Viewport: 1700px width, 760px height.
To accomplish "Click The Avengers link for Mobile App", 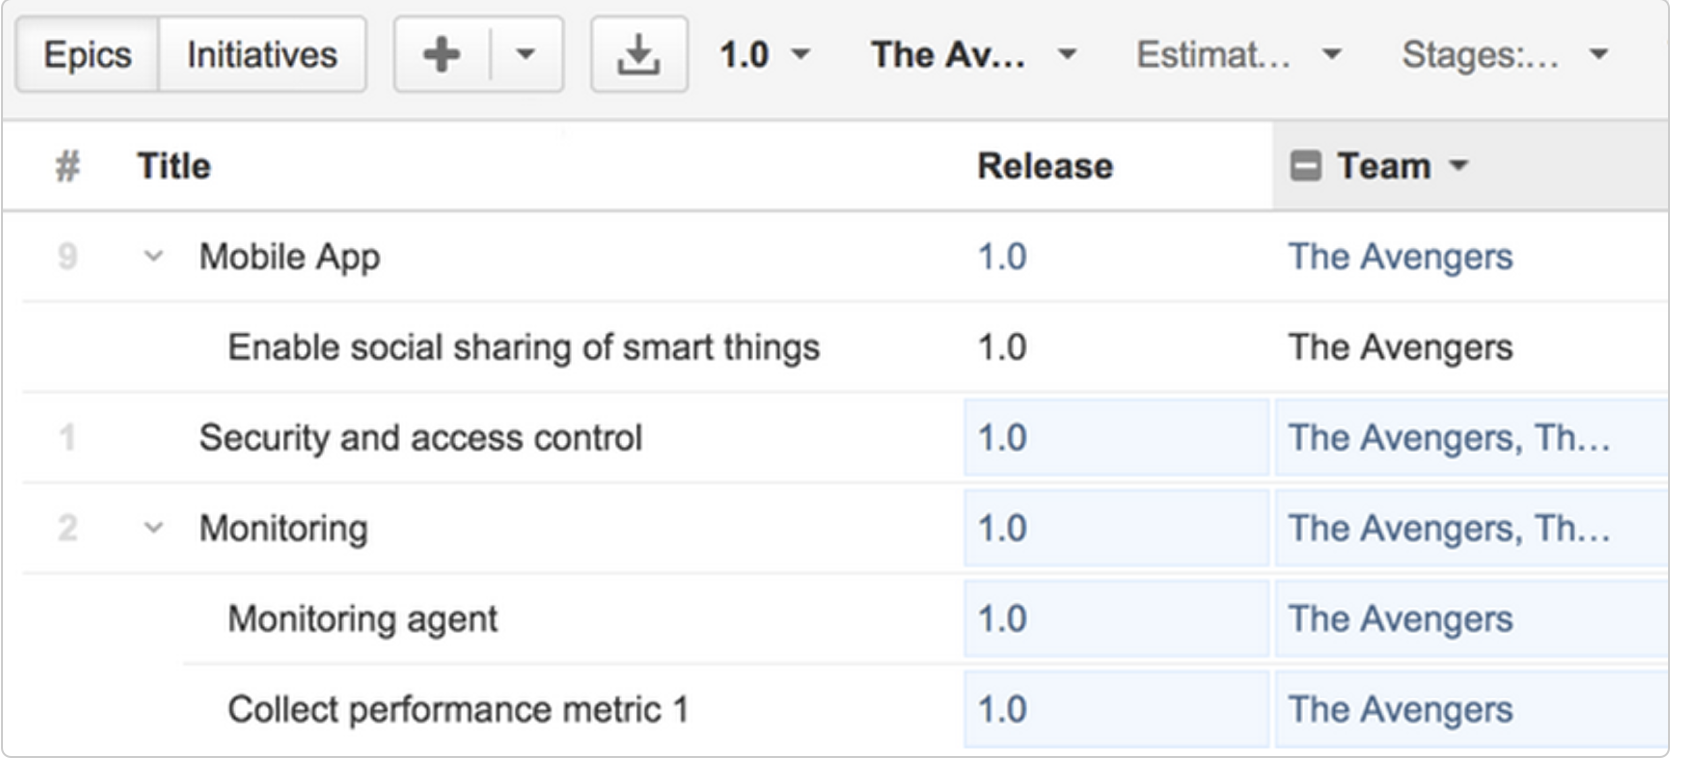I will click(x=1400, y=257).
